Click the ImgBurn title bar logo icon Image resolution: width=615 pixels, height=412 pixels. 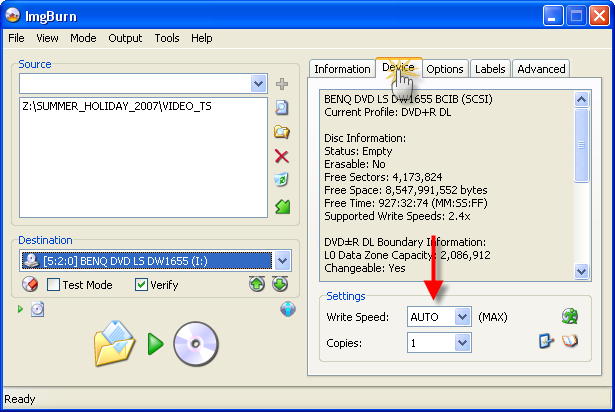(13, 15)
